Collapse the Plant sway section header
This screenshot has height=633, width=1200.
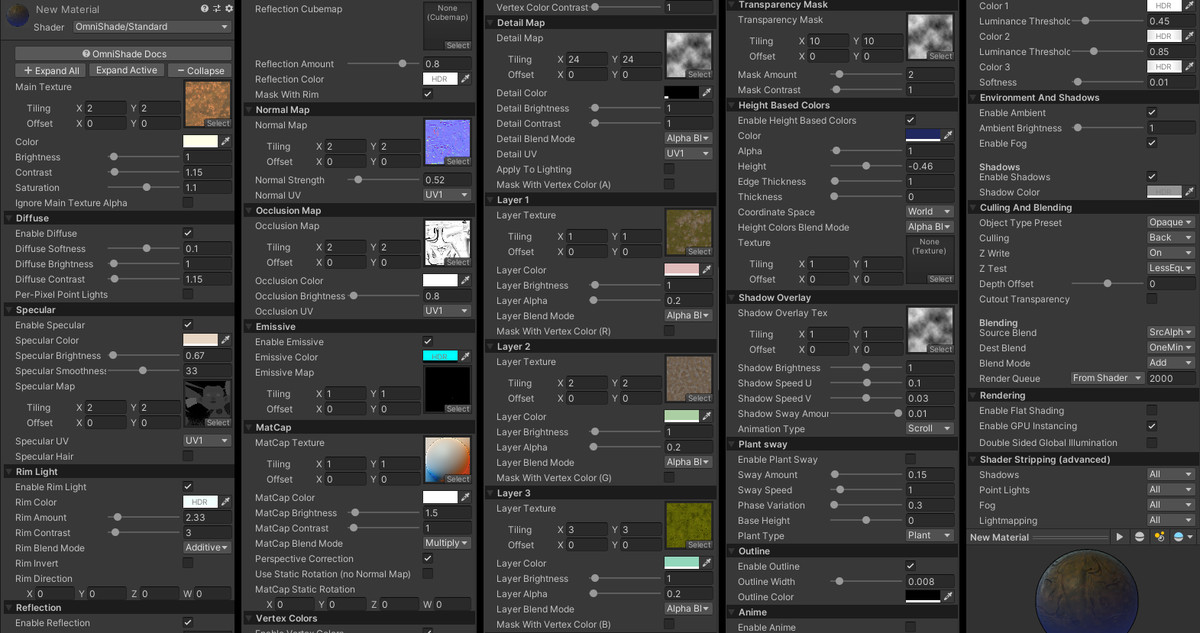pos(842,444)
